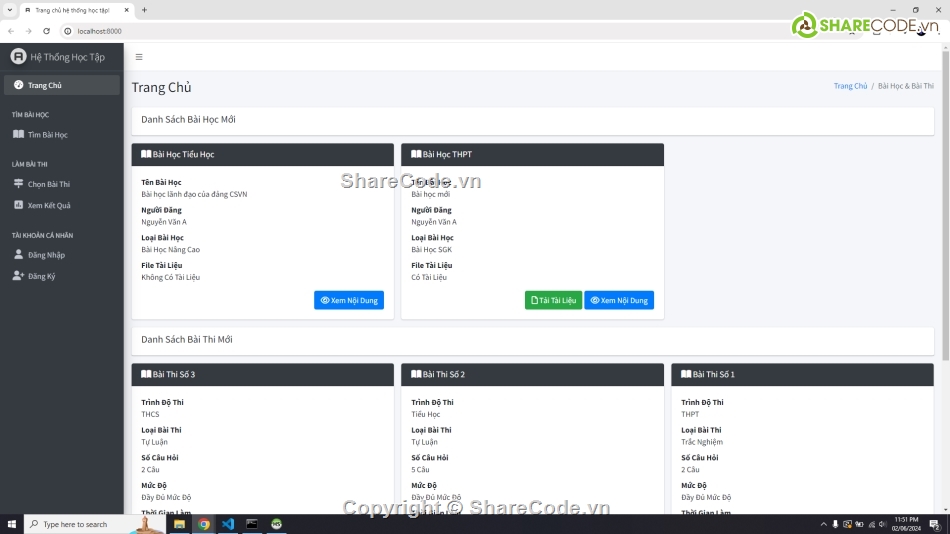The height and width of the screenshot is (534, 950).
Task: Click text Bài học lãnh đạo của đảng CSVN
Action: pyautogui.click(x=194, y=194)
